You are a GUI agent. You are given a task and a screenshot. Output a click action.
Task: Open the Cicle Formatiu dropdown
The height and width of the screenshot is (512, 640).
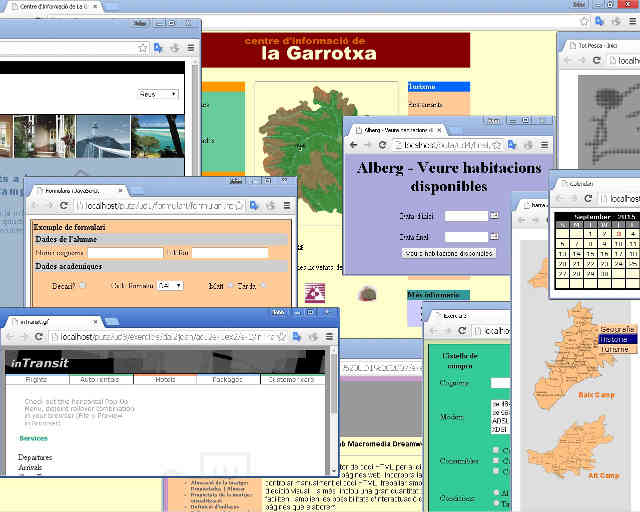[x=170, y=285]
